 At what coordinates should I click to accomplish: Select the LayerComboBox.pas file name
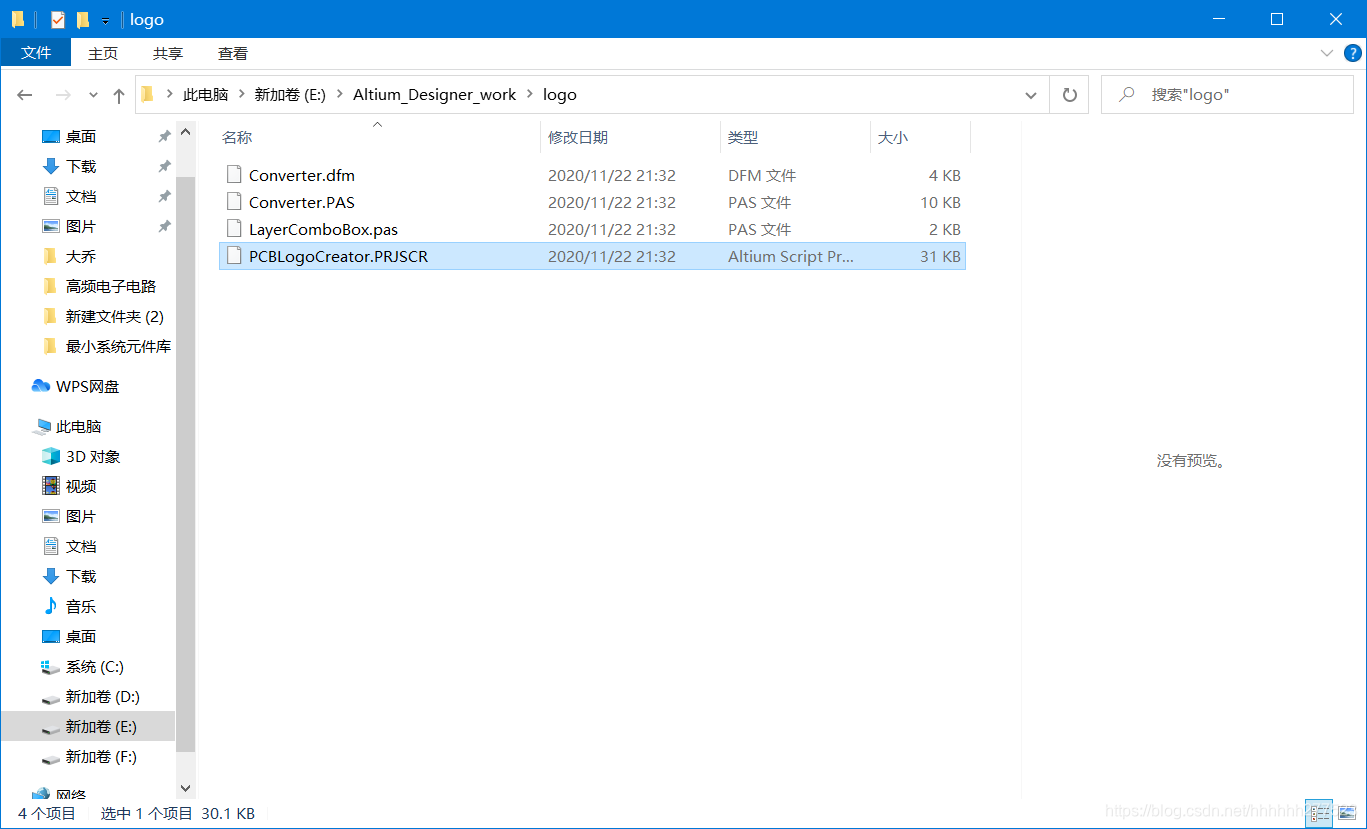[323, 229]
